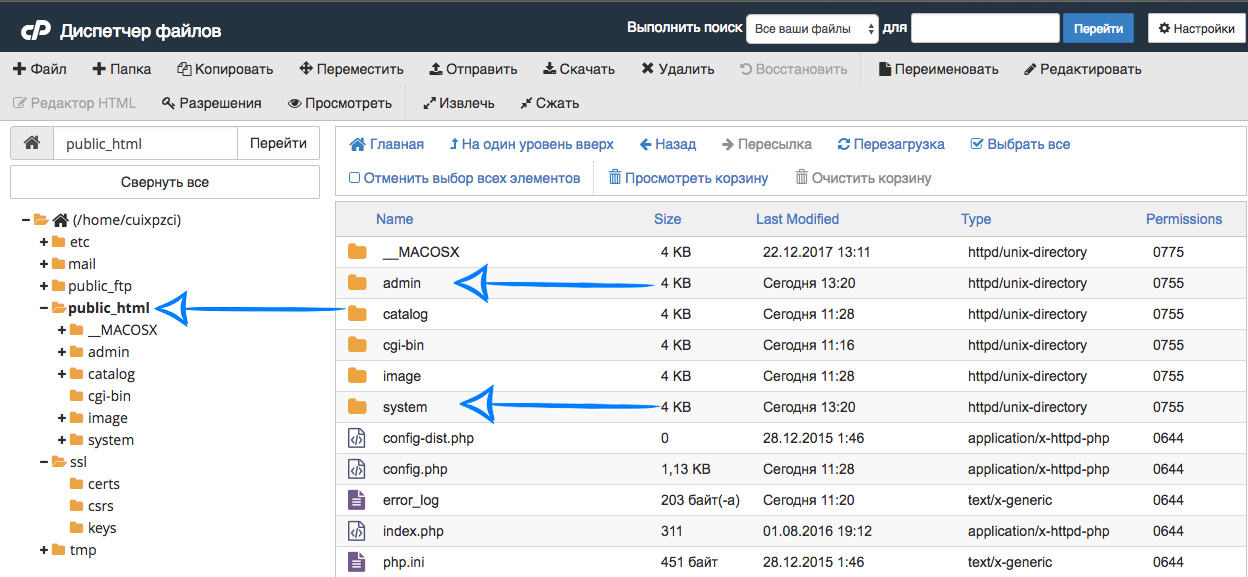Select the Копировать (Copy) toolbar icon
The image size is (1248, 577).
coord(224,69)
